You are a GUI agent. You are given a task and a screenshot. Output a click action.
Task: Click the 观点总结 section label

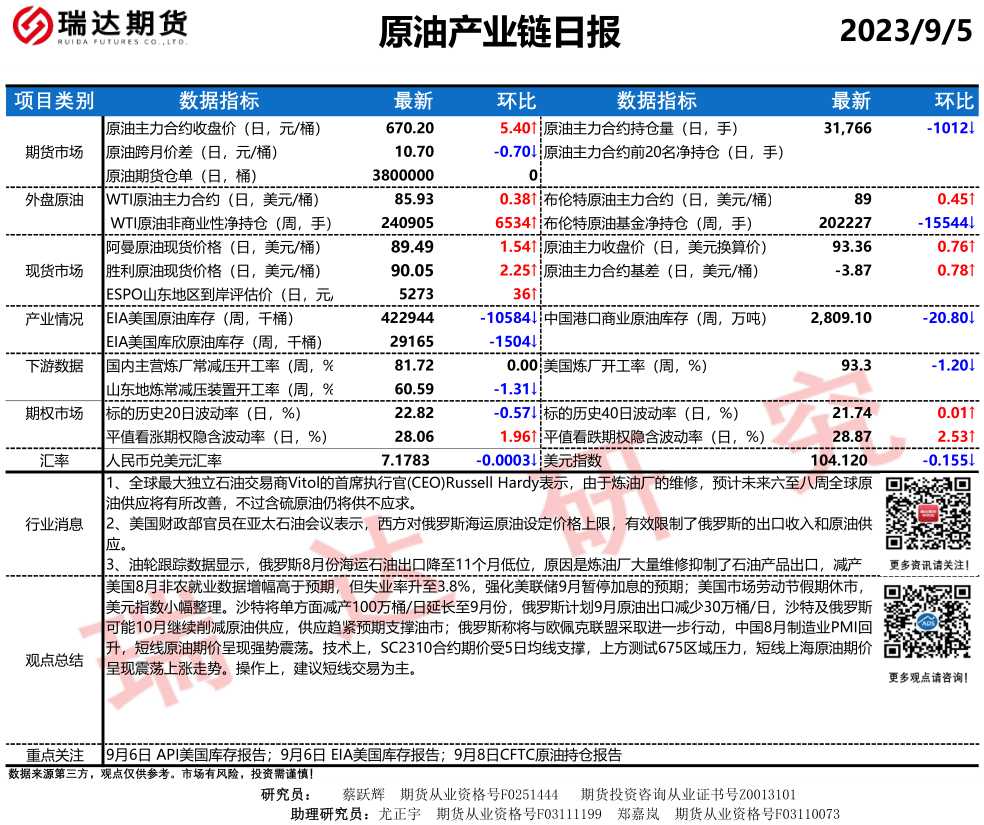pyautogui.click(x=54, y=660)
